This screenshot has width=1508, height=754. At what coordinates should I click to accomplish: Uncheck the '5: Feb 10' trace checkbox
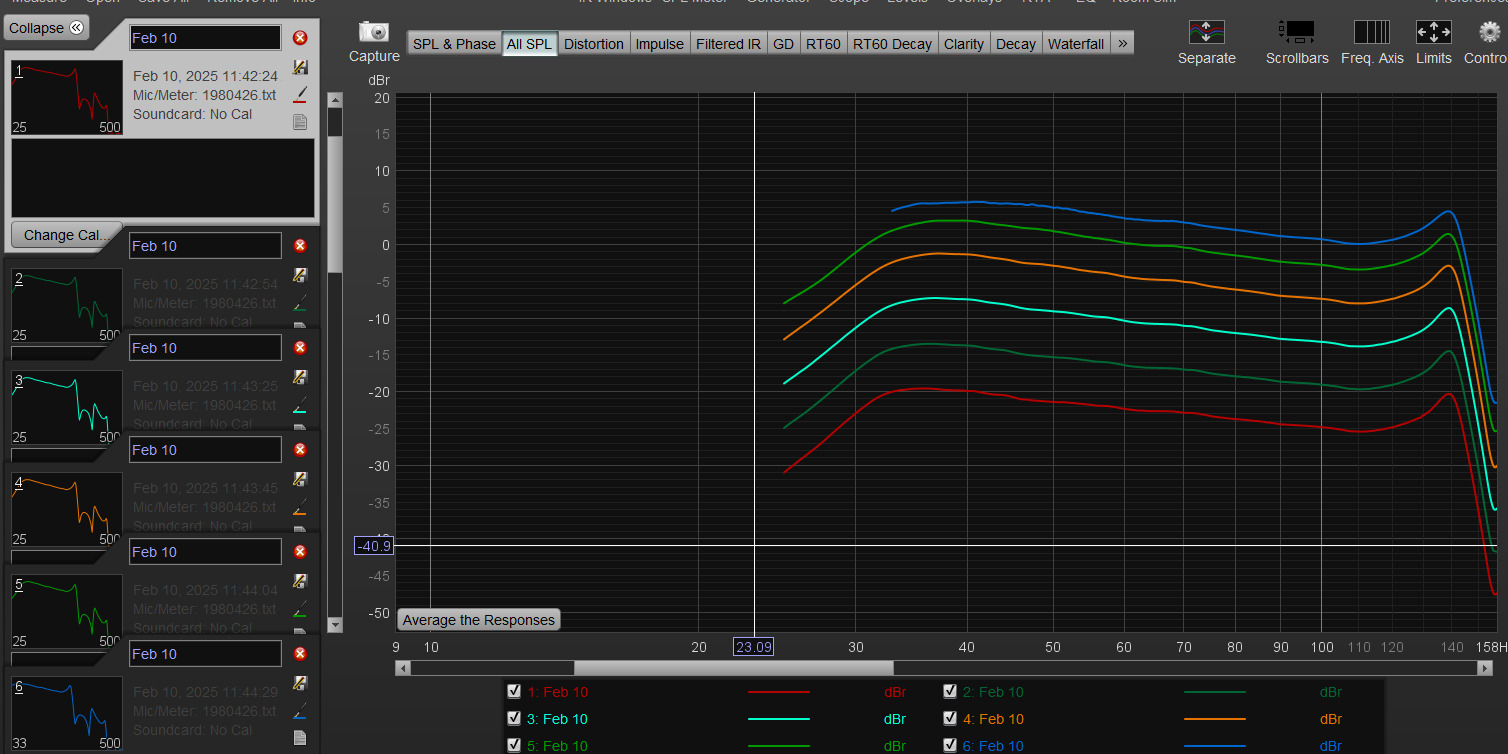[x=514, y=744]
